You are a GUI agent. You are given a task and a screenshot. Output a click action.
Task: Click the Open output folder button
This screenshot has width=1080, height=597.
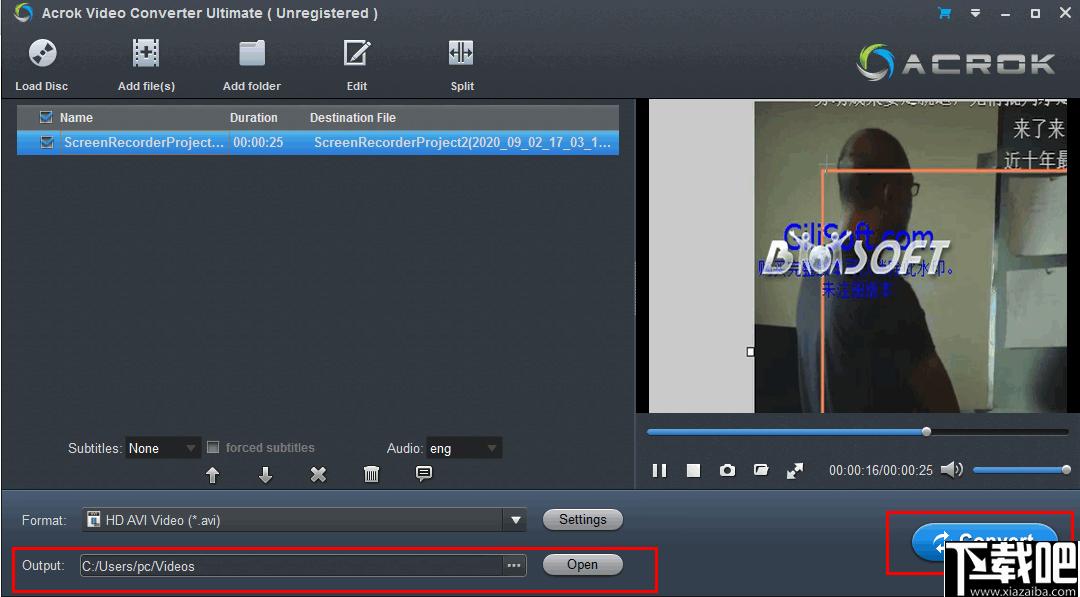tap(583, 565)
